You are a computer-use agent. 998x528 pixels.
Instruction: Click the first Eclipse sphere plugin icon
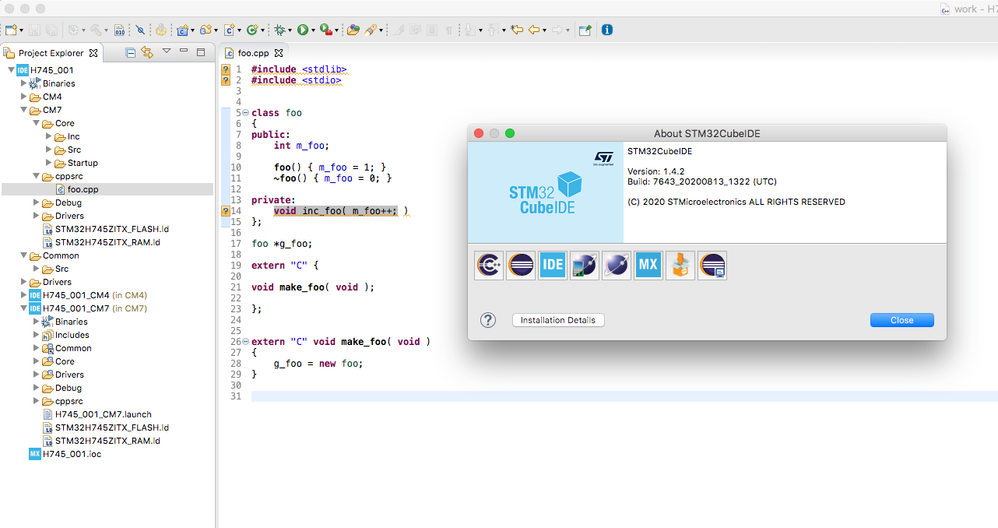point(521,265)
